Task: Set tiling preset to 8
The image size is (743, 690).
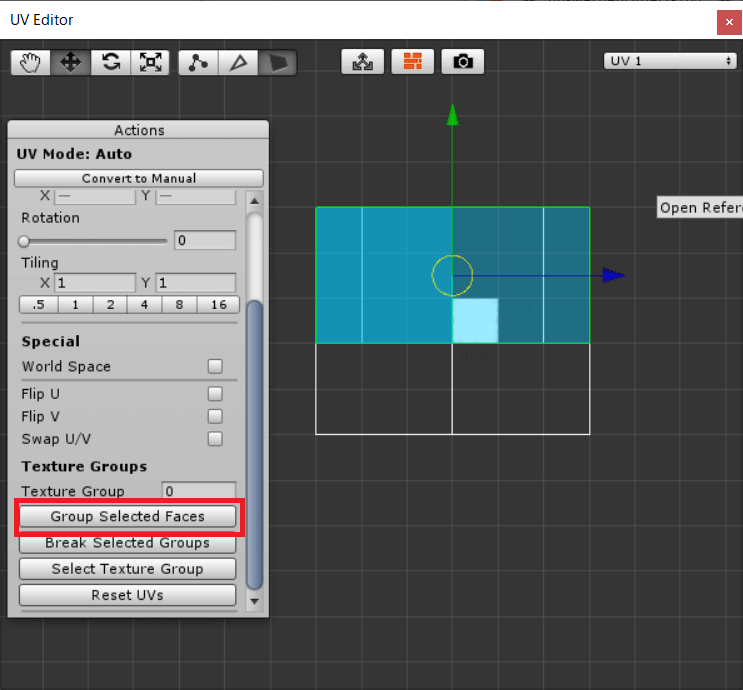Action: tap(179, 305)
